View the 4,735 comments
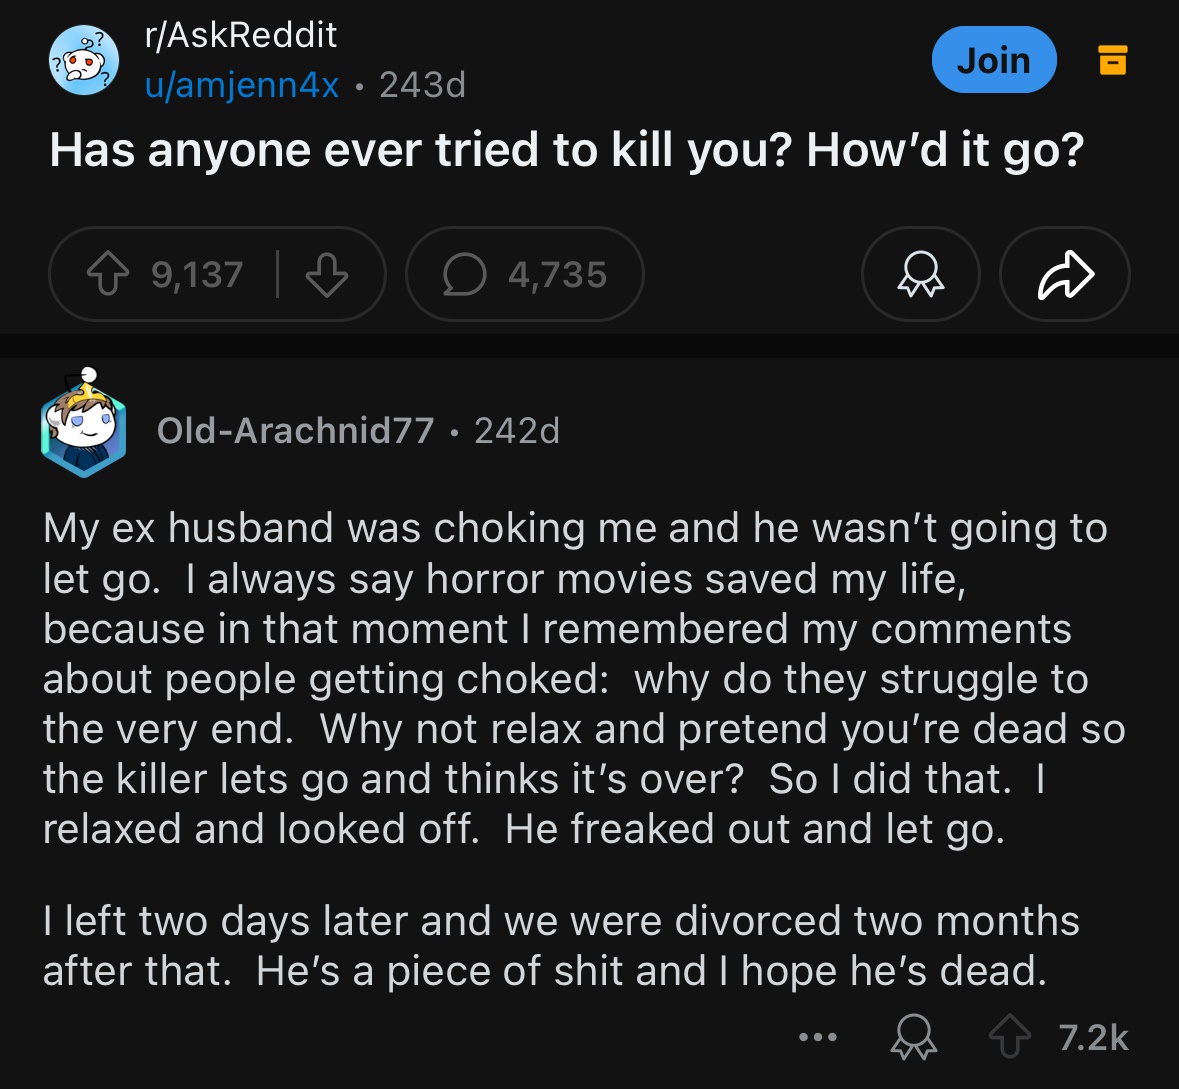Viewport: 1179px width, 1089px height. [x=525, y=275]
